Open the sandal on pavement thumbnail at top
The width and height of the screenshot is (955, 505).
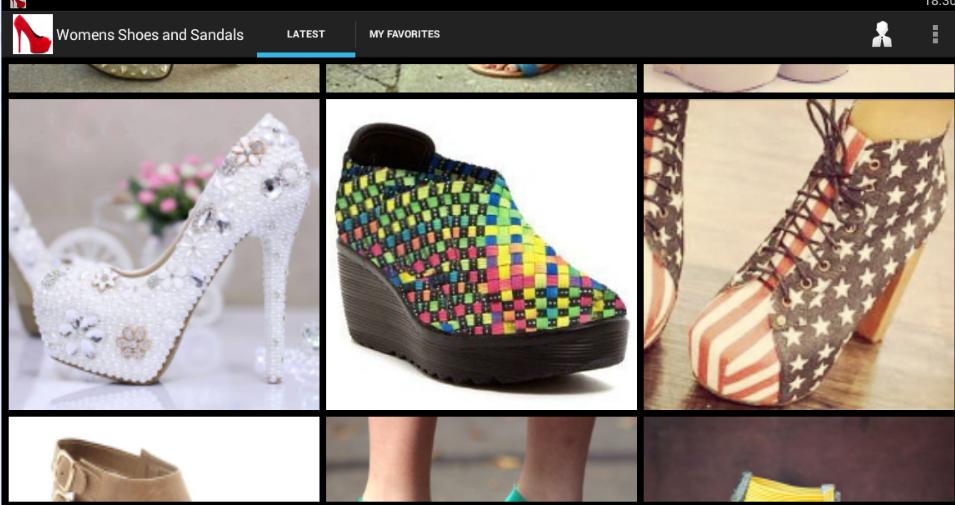coord(481,78)
